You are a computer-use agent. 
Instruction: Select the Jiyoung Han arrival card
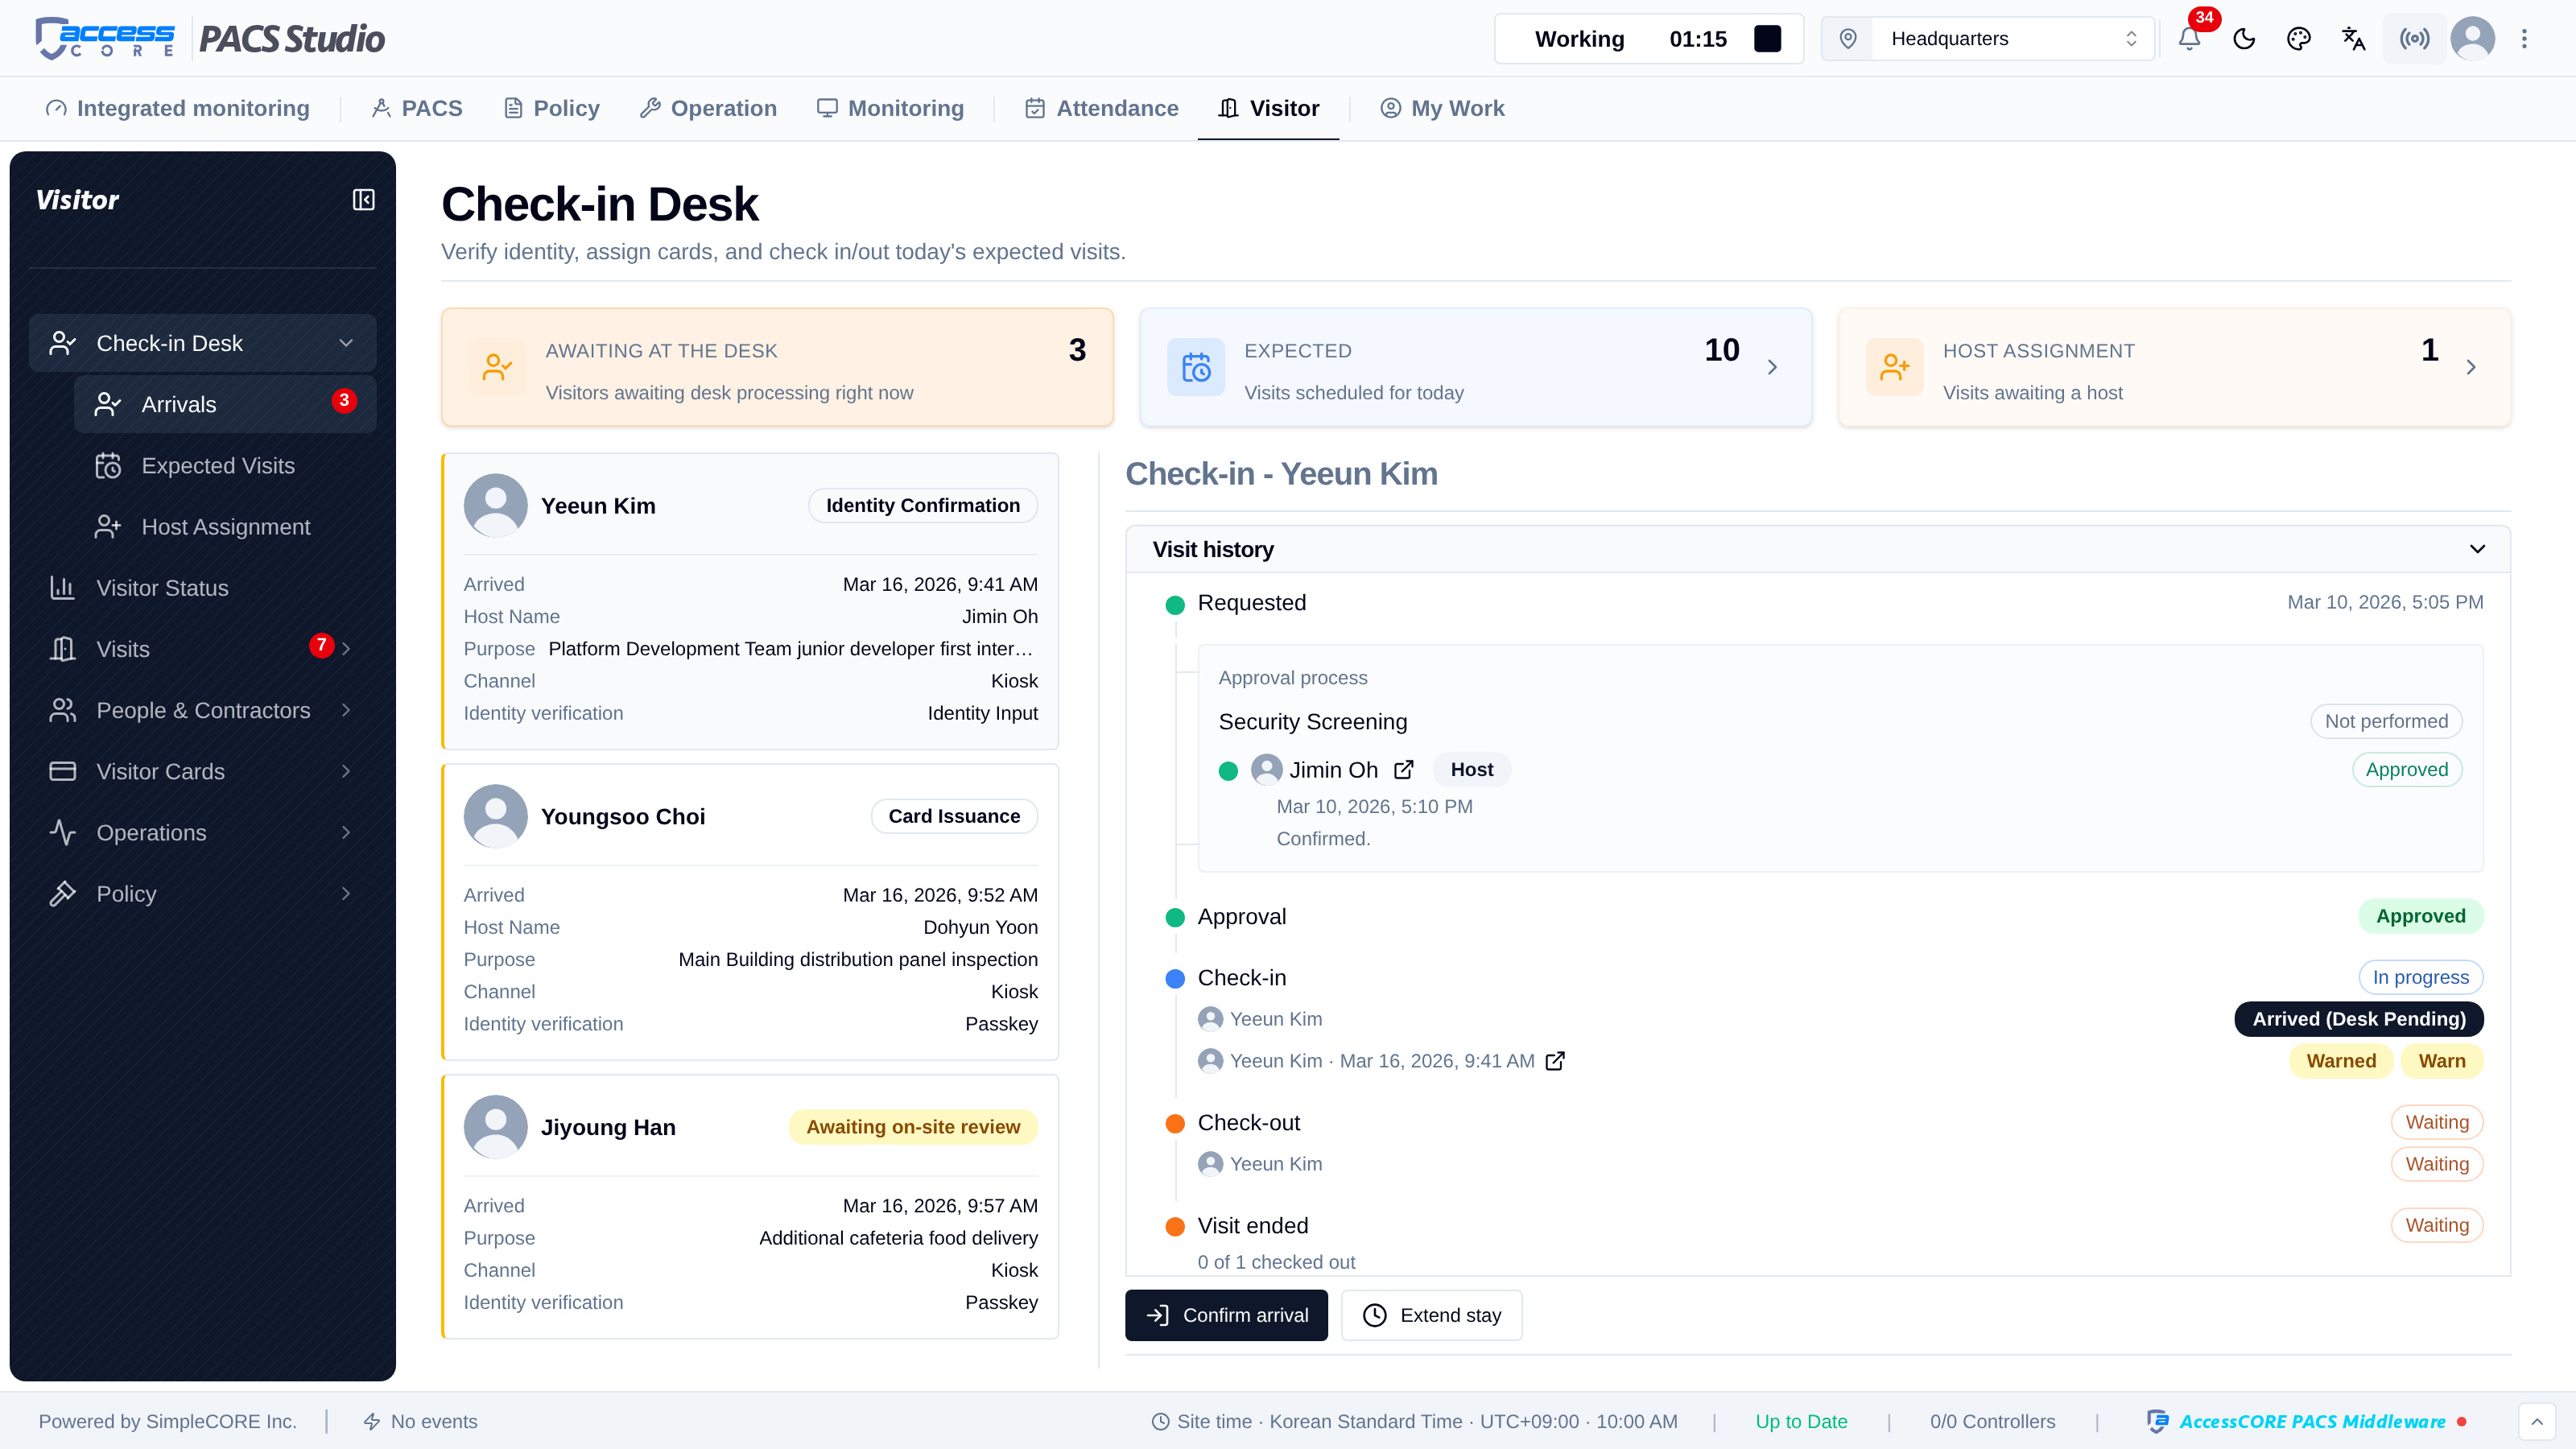click(x=750, y=1207)
